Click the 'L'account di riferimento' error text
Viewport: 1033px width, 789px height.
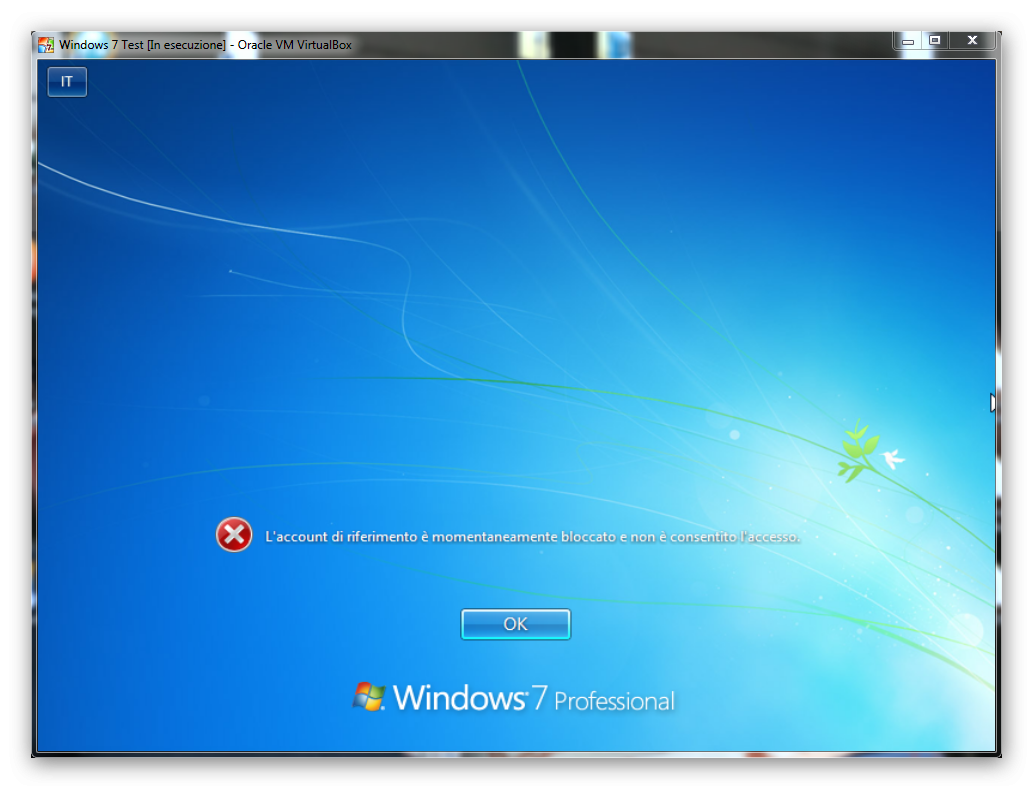[x=532, y=537]
